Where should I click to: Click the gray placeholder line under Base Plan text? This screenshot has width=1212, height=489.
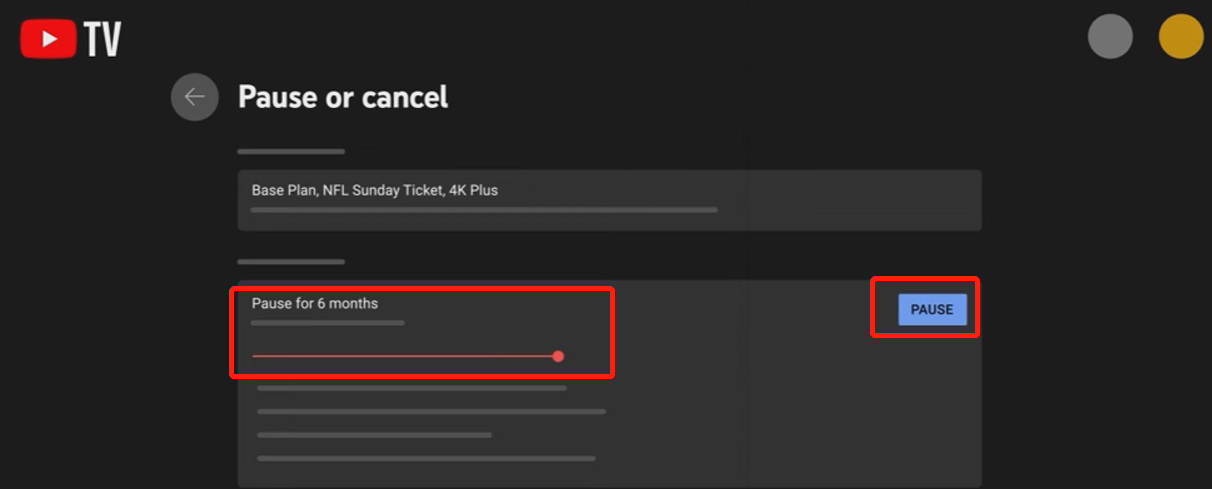484,210
